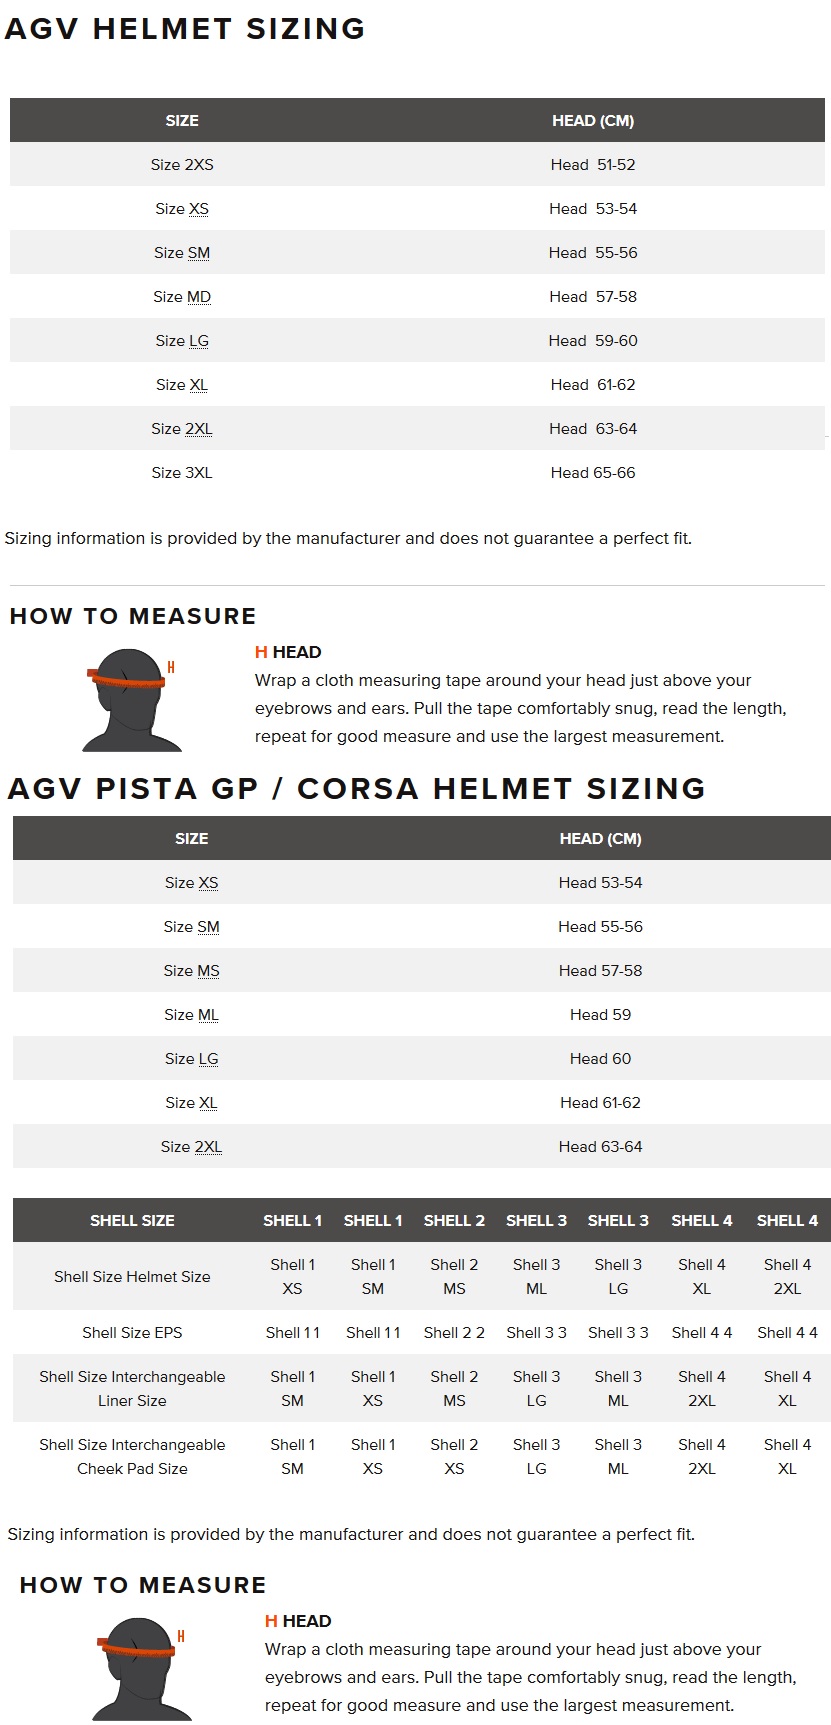Click the SHELL SIZE column header
The image size is (831, 1725).
[x=132, y=1221]
